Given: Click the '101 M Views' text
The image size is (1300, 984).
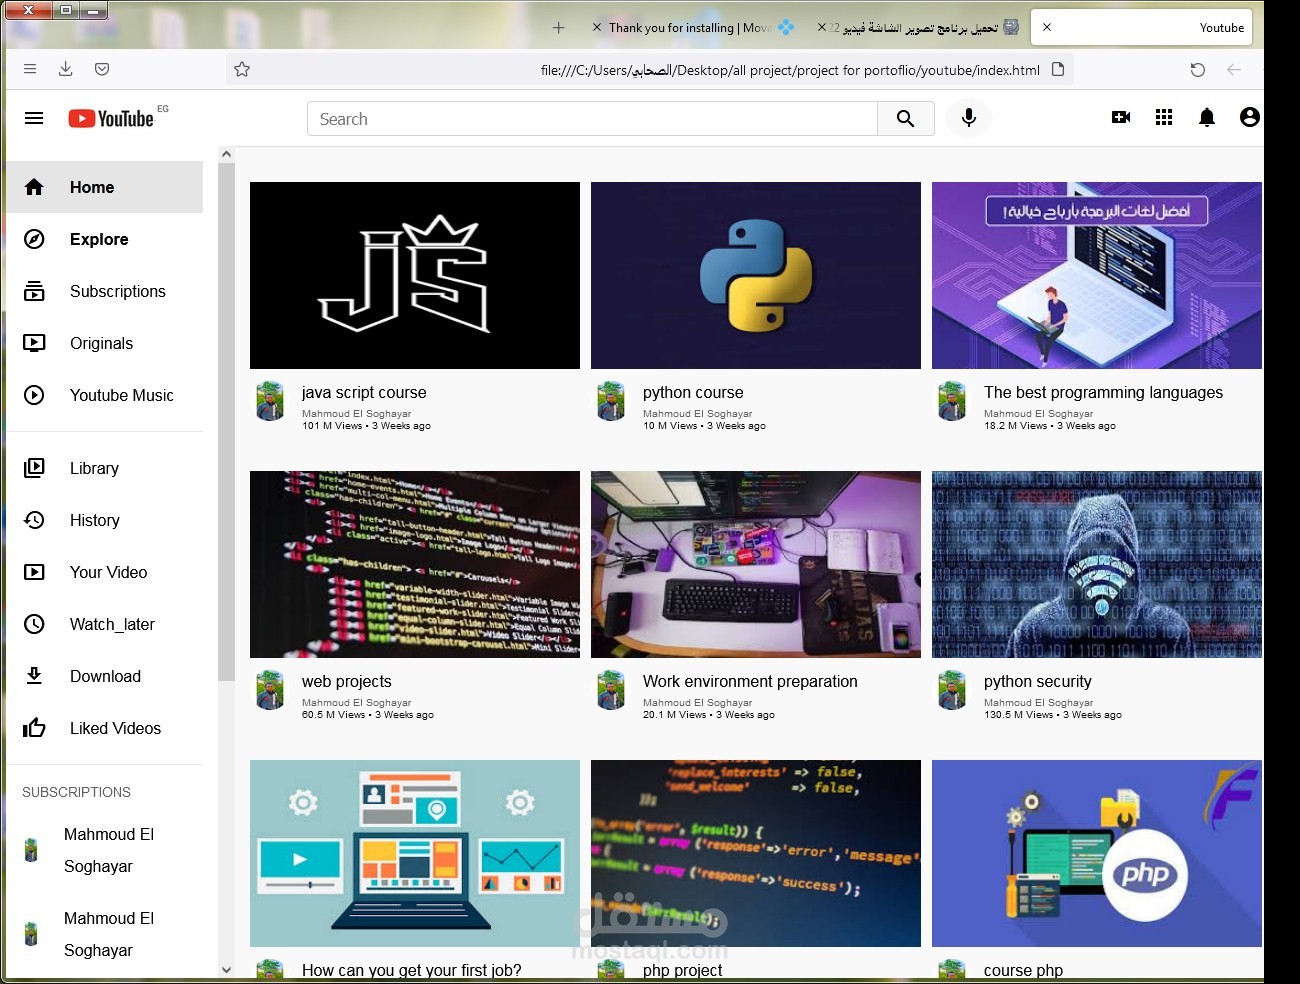Looking at the screenshot, I should [332, 426].
